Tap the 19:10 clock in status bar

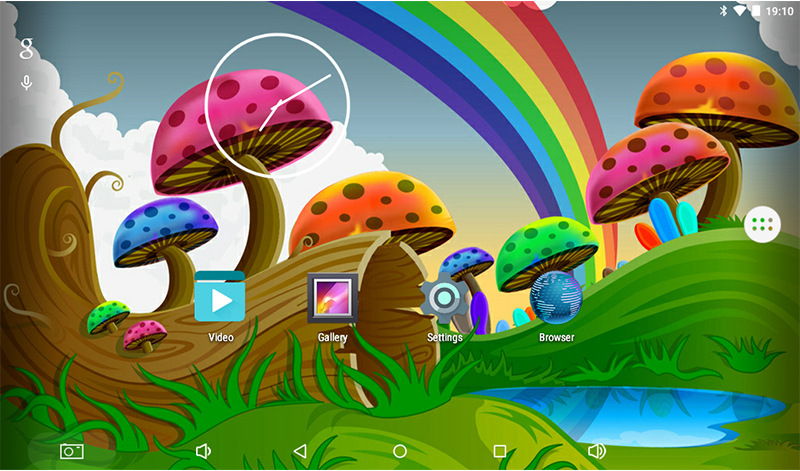tap(780, 11)
